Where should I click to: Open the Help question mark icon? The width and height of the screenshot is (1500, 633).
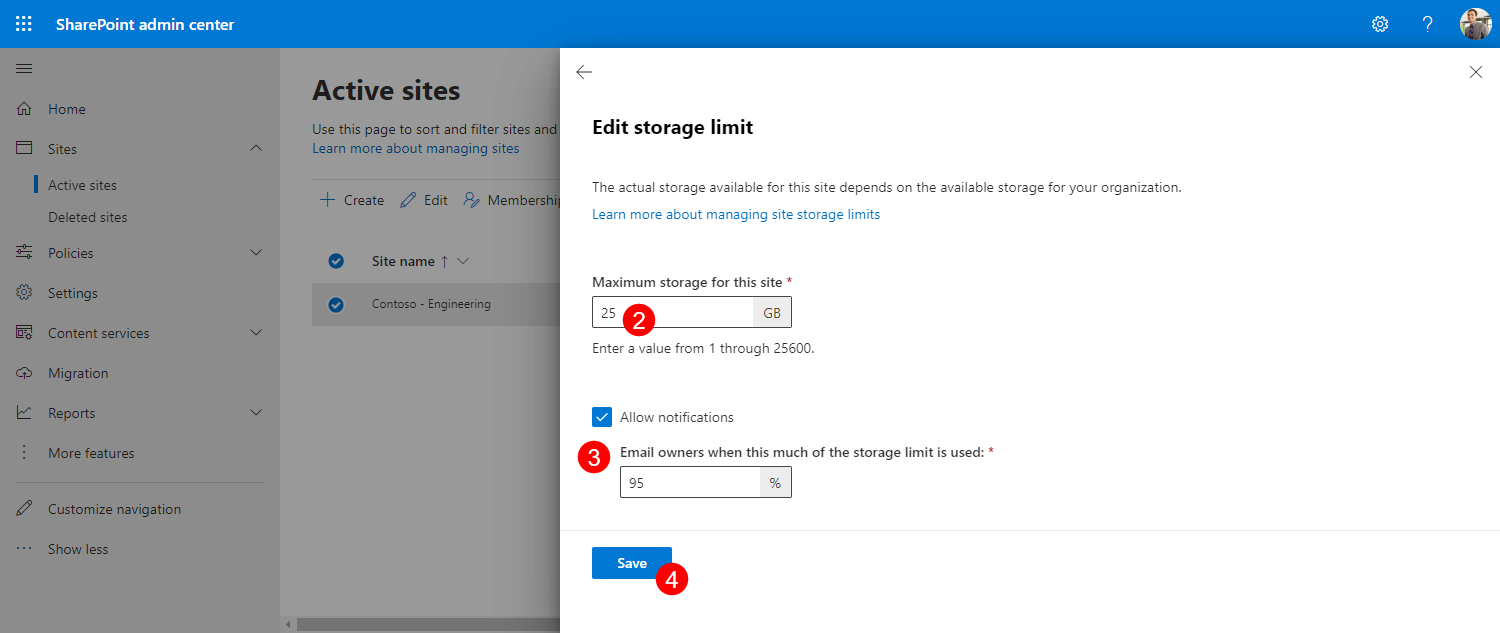(1427, 23)
